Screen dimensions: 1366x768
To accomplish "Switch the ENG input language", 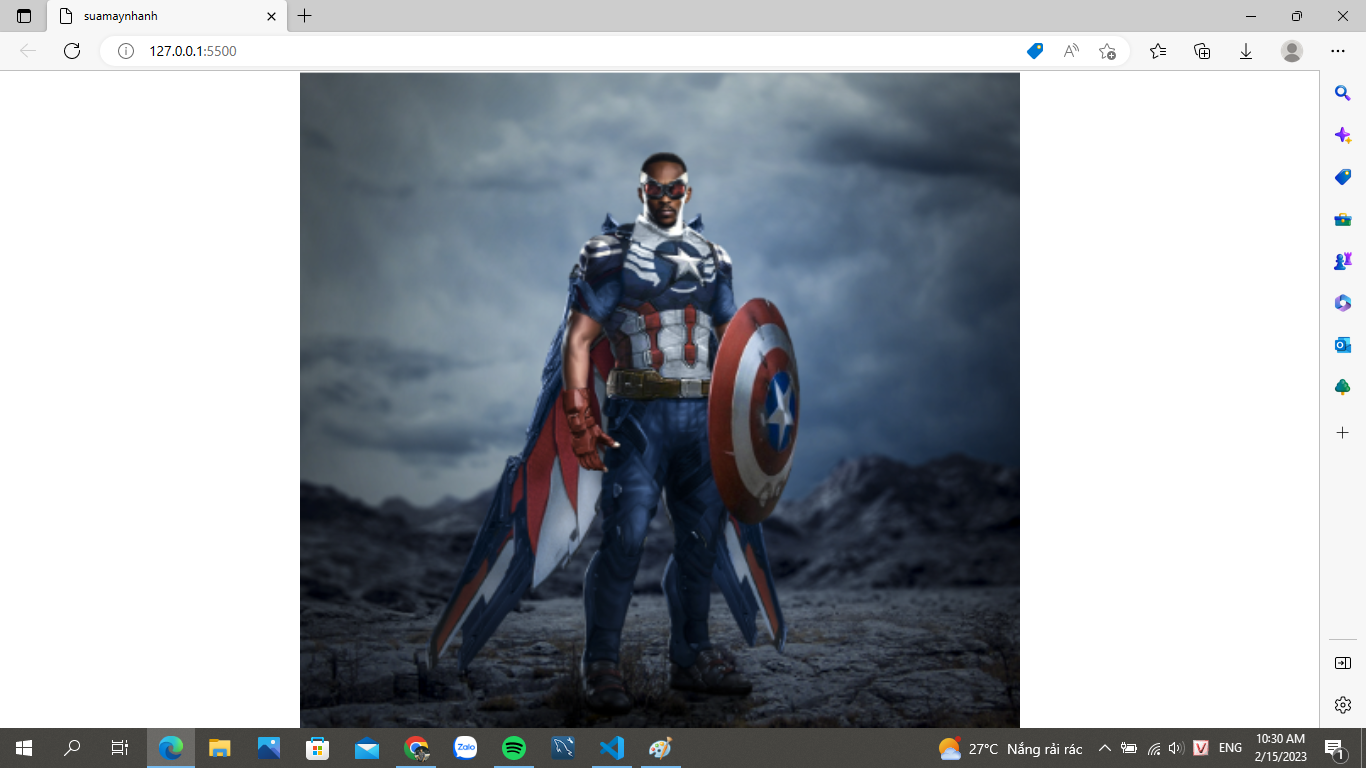I will (1231, 748).
